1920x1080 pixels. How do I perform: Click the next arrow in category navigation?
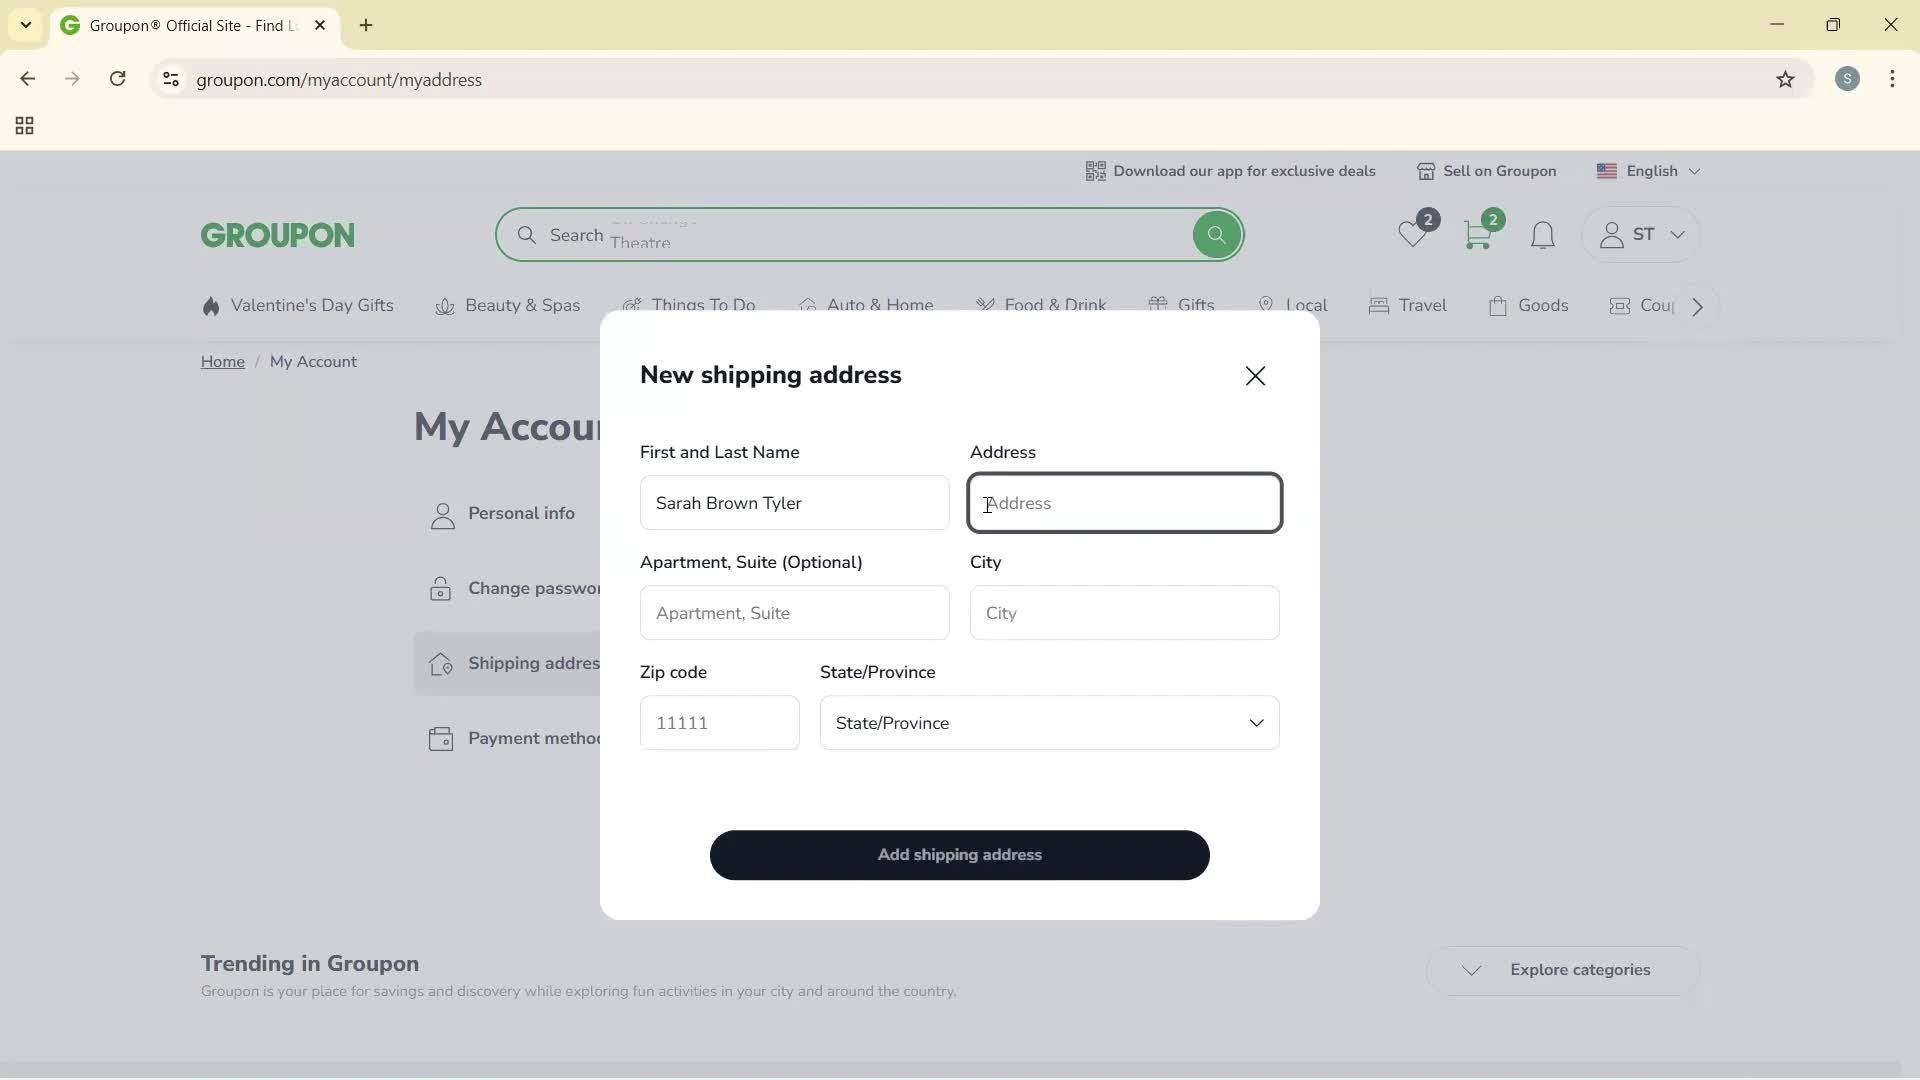tap(1696, 307)
